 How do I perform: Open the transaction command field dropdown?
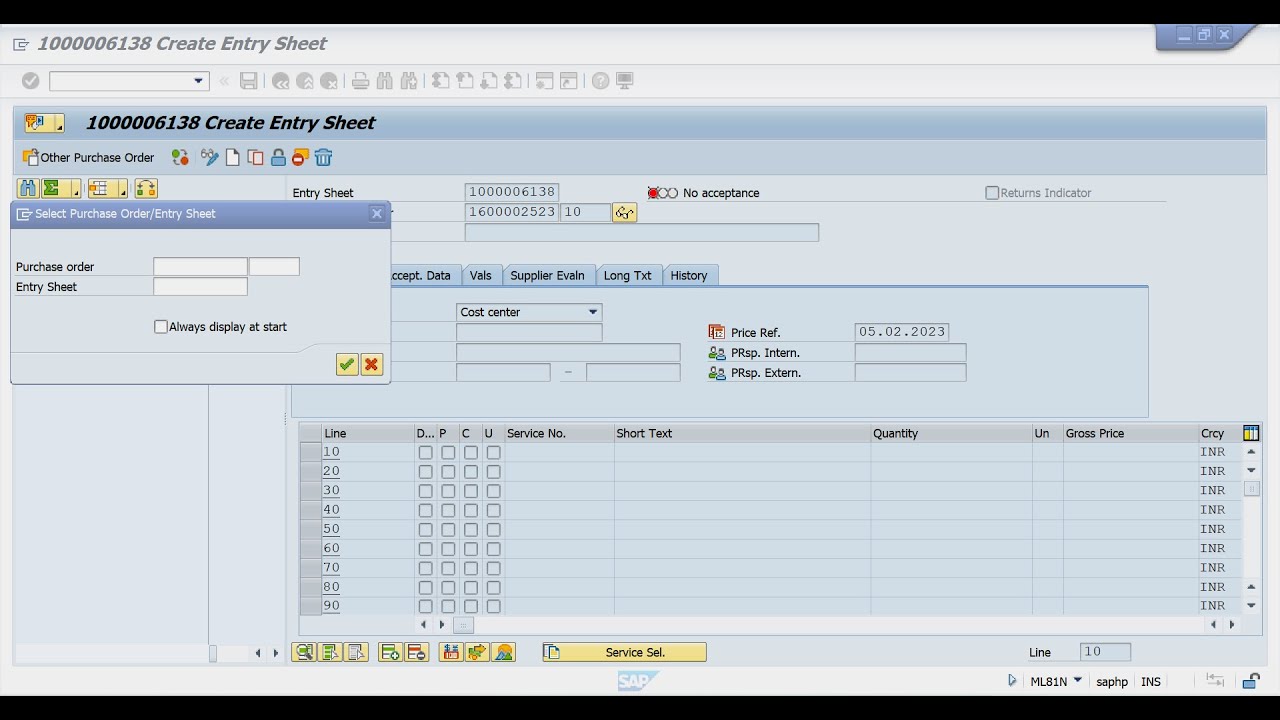[x=198, y=81]
